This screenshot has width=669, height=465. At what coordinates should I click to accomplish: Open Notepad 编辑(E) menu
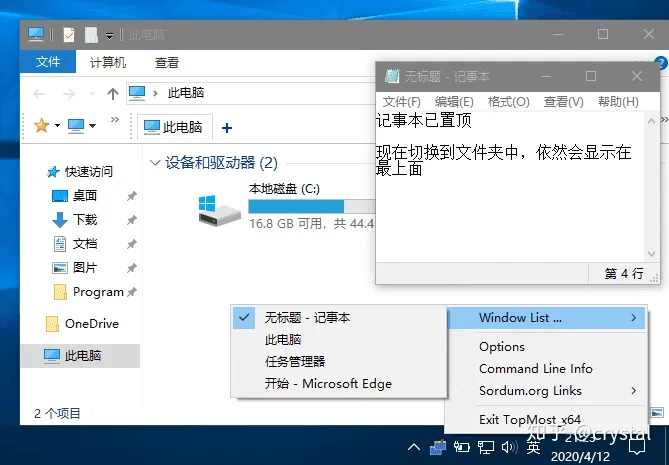click(x=454, y=102)
